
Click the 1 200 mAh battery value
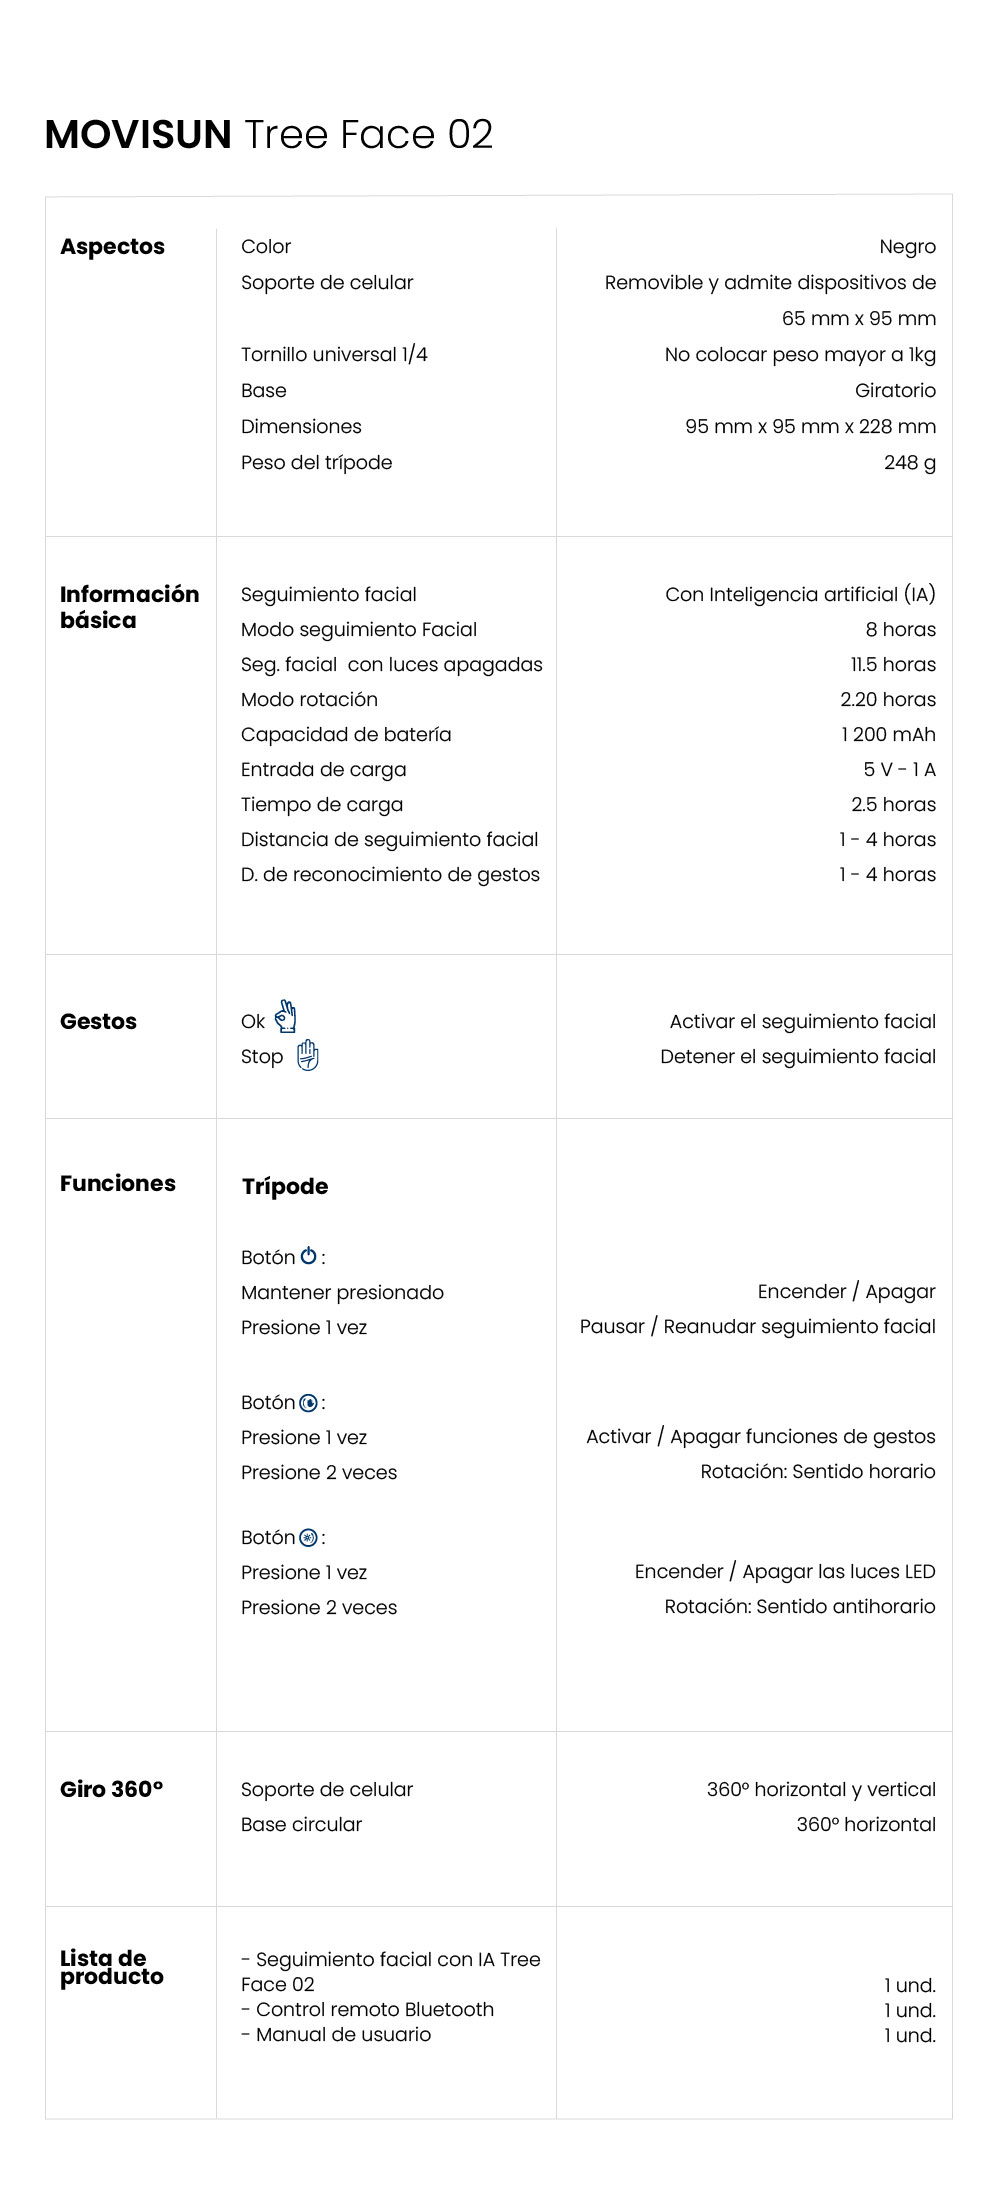(x=888, y=734)
